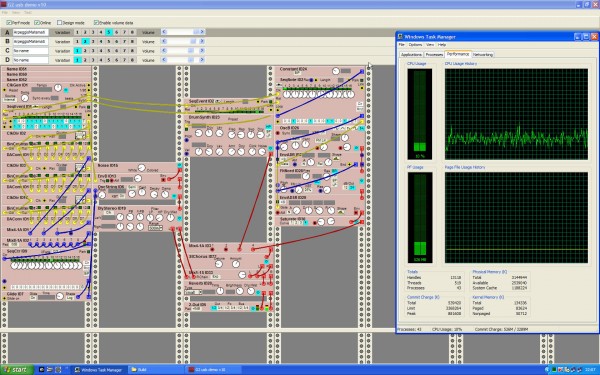Click slot B volume slider thumb
This screenshot has width=600, height=375.
click(x=193, y=41)
